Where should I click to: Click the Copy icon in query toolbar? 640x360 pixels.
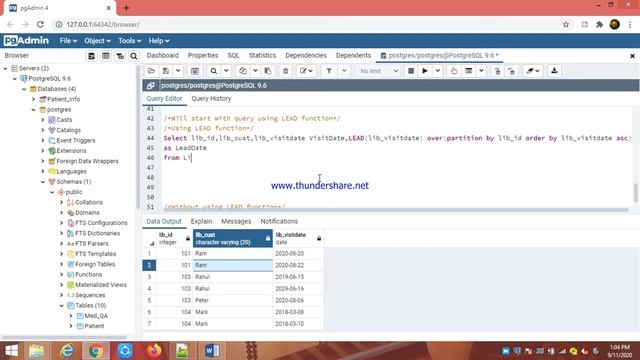pyautogui.click(x=243, y=71)
